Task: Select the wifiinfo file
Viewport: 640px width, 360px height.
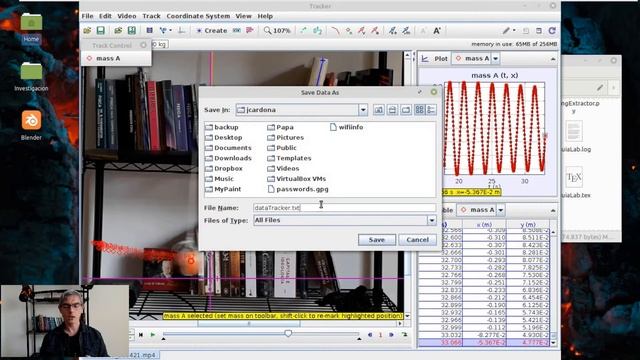Action: click(x=346, y=127)
